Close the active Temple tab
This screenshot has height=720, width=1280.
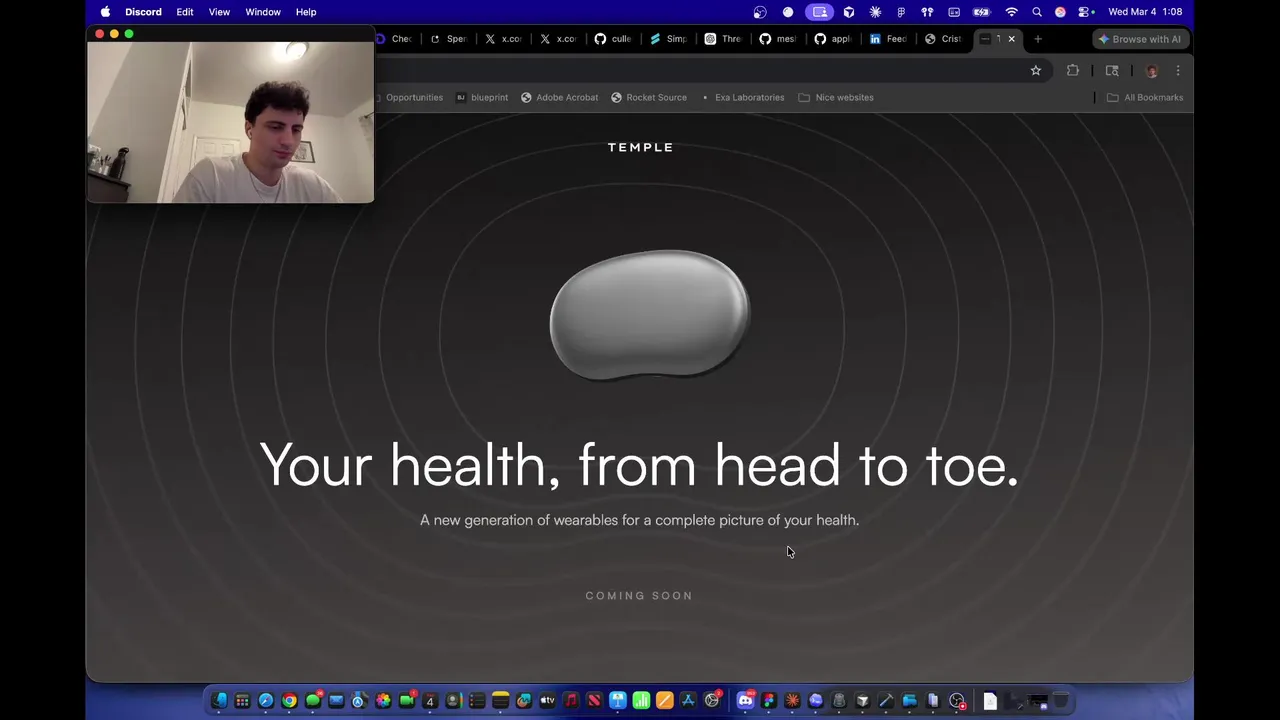click(1011, 39)
